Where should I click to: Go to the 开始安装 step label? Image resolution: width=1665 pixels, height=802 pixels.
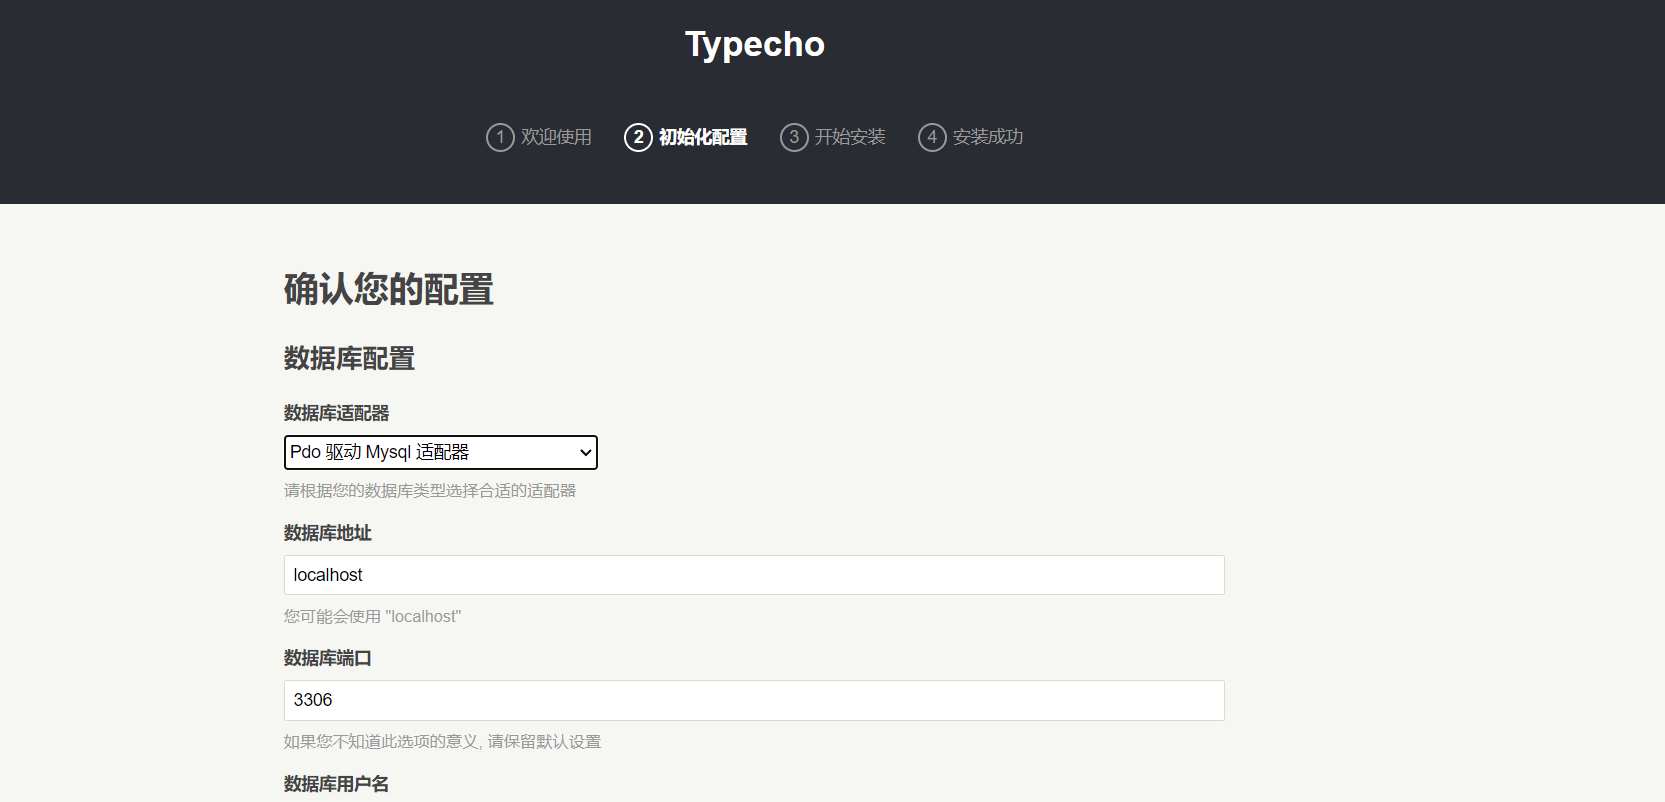click(x=850, y=137)
